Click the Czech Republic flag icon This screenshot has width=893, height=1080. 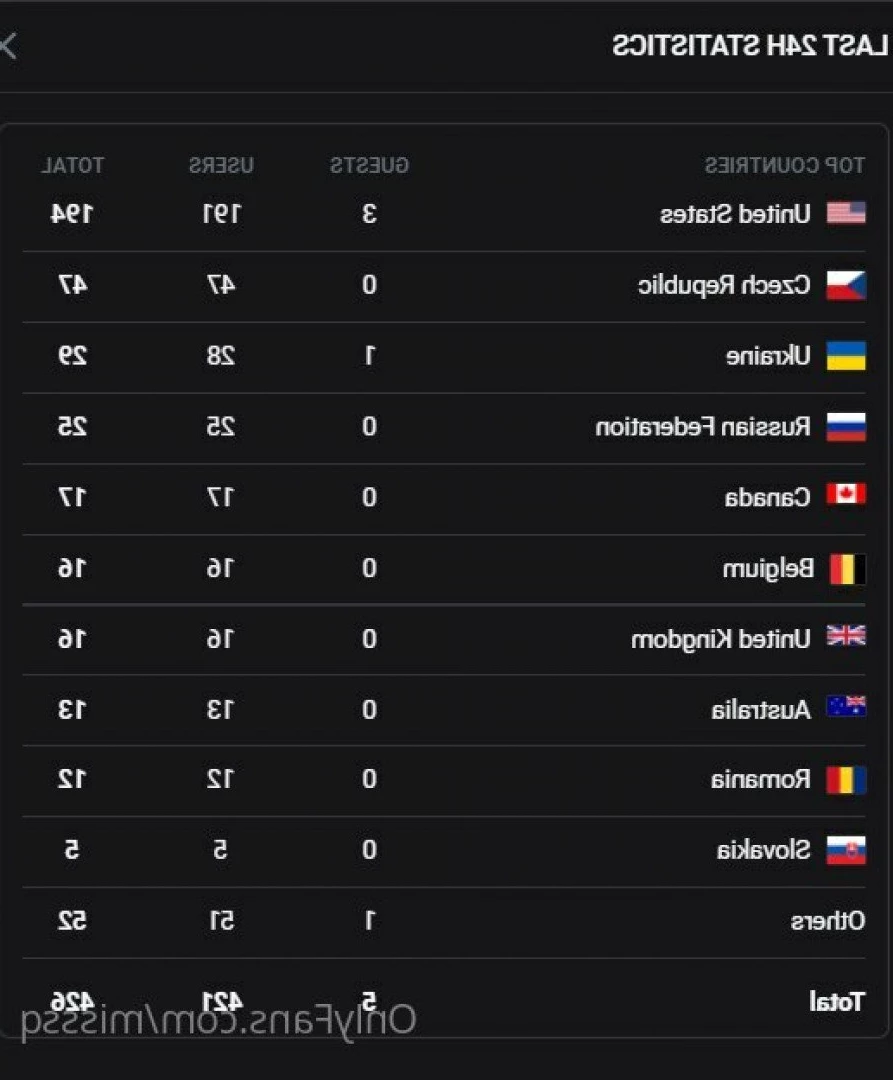[845, 285]
